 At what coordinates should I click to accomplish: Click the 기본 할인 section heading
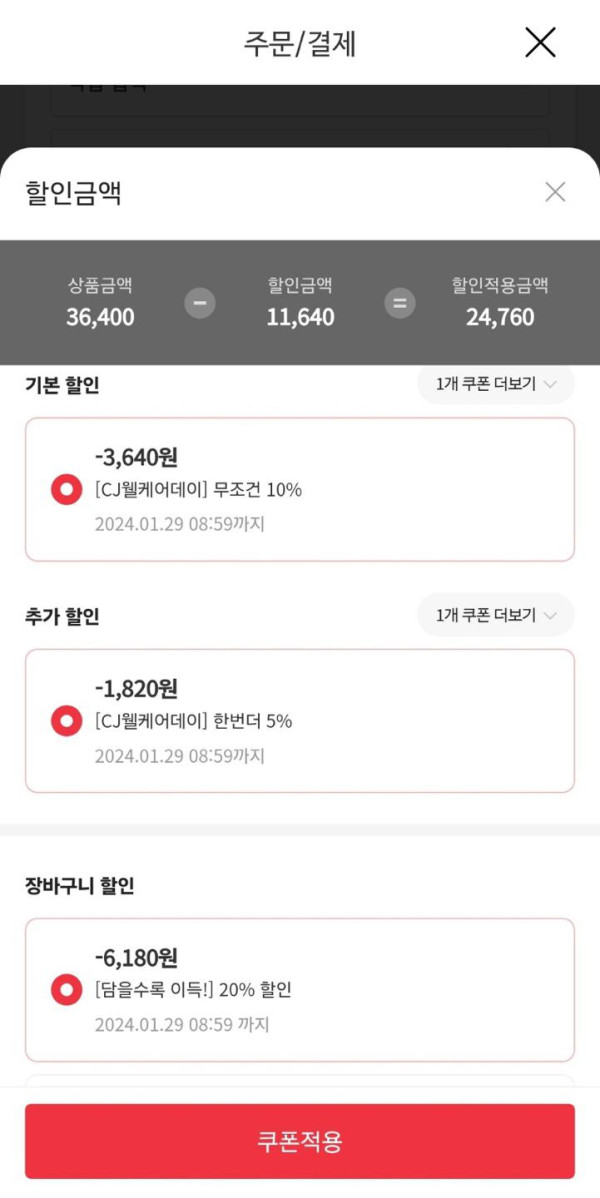point(62,386)
